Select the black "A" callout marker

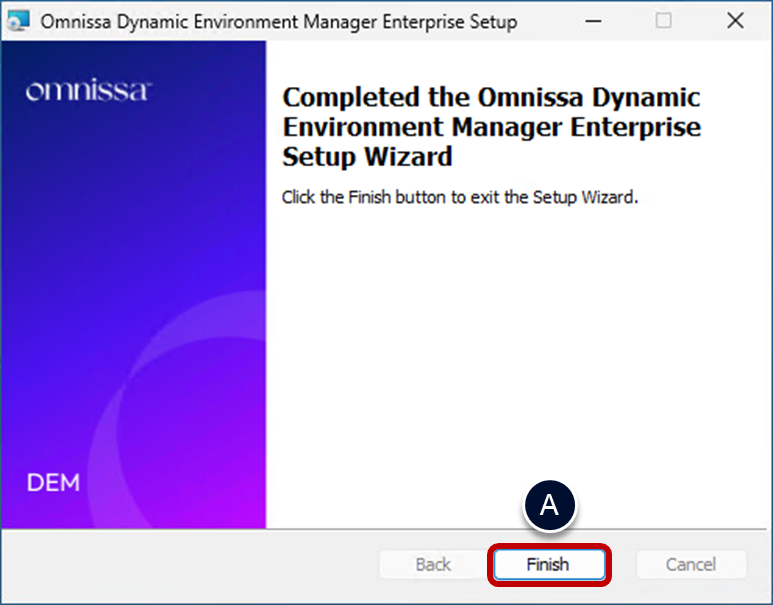pyautogui.click(x=549, y=507)
